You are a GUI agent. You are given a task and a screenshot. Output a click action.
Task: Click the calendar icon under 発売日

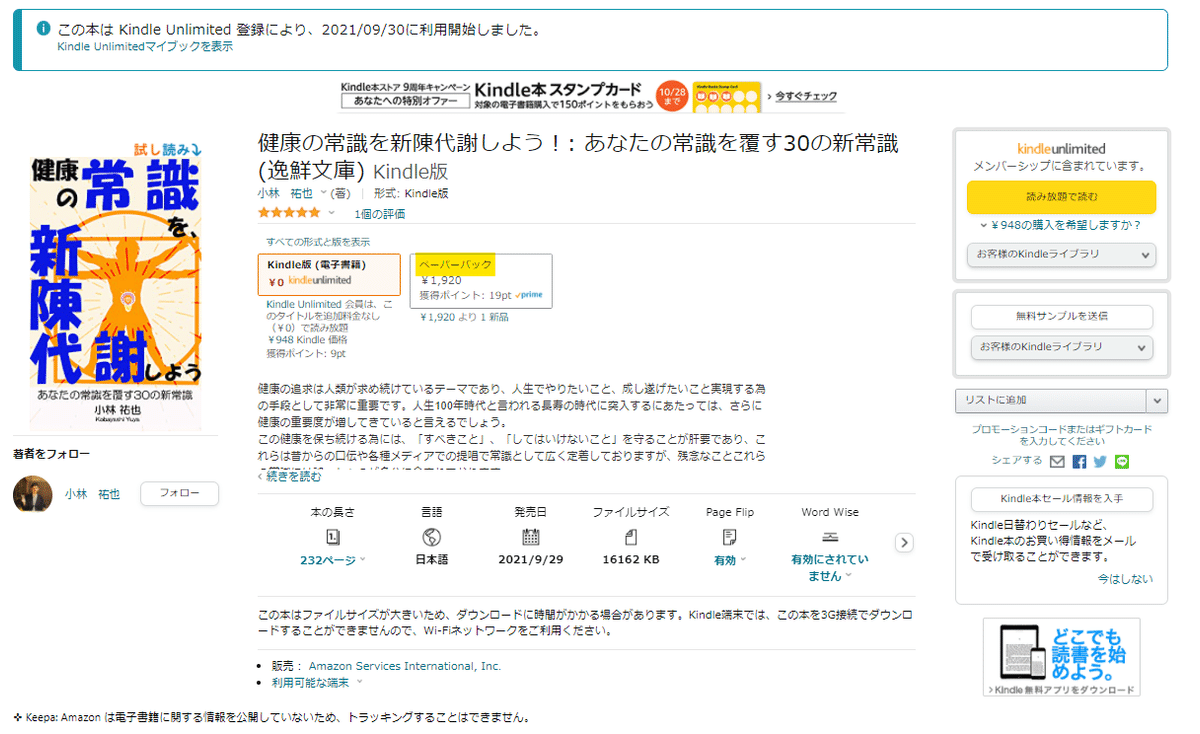coord(530,535)
